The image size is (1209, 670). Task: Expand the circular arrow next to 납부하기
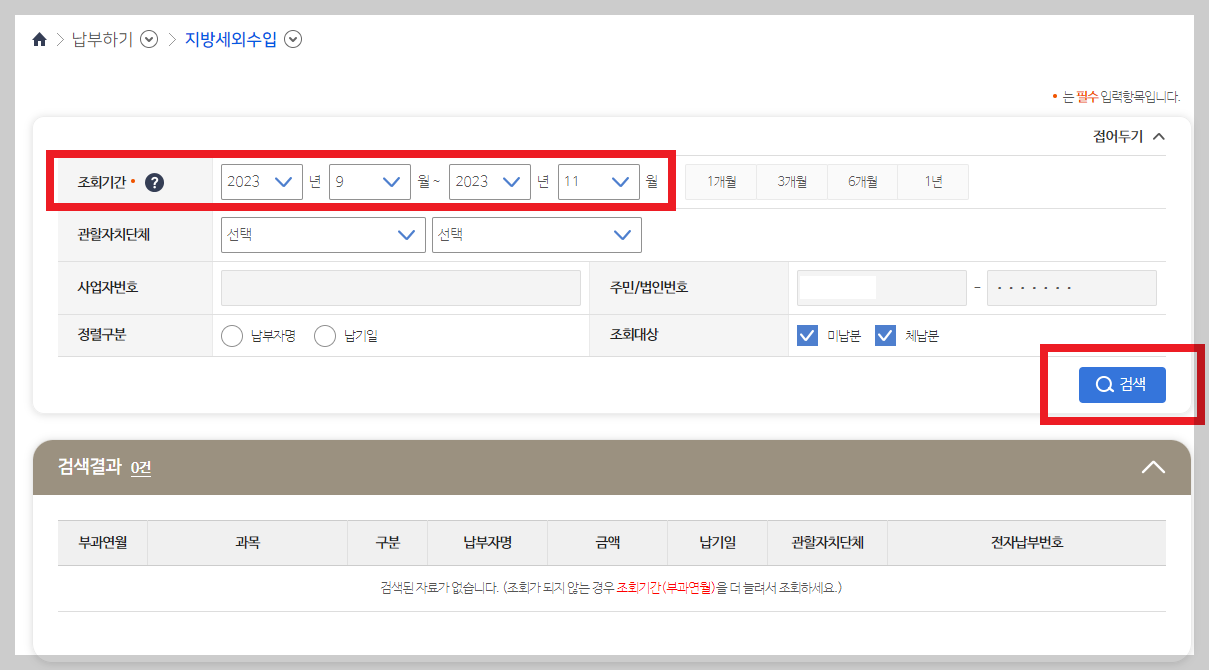click(x=148, y=39)
